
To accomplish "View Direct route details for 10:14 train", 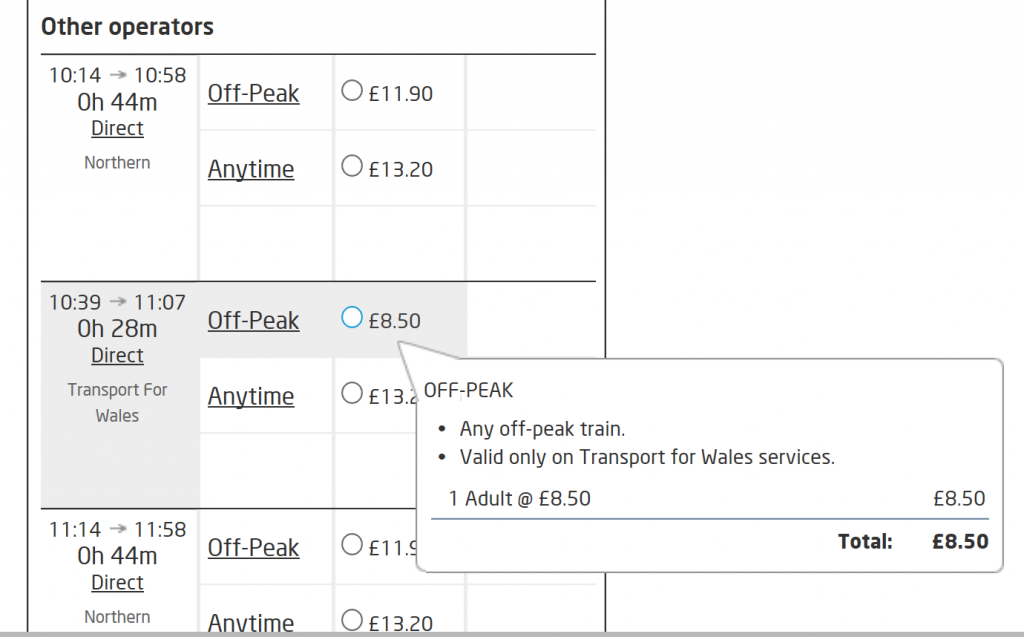I will 117,128.
